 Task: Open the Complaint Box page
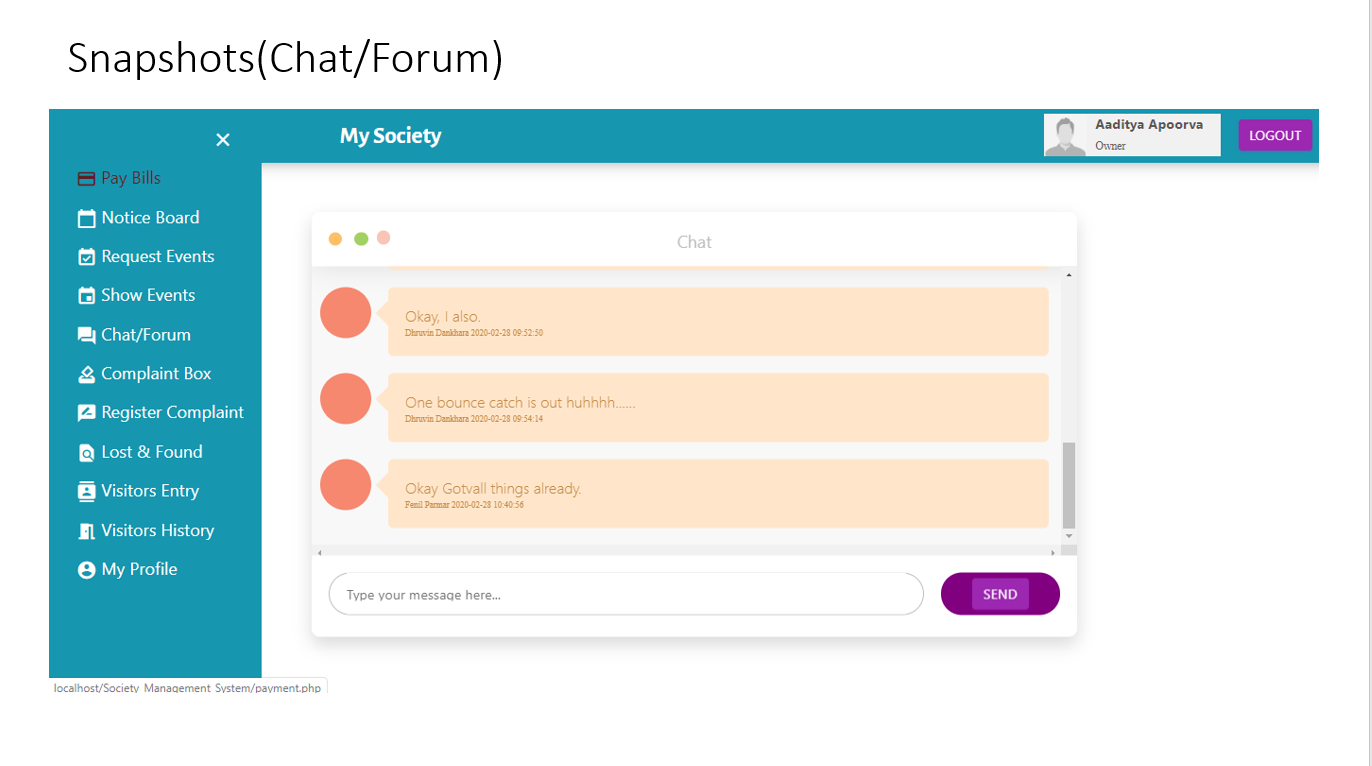point(156,373)
